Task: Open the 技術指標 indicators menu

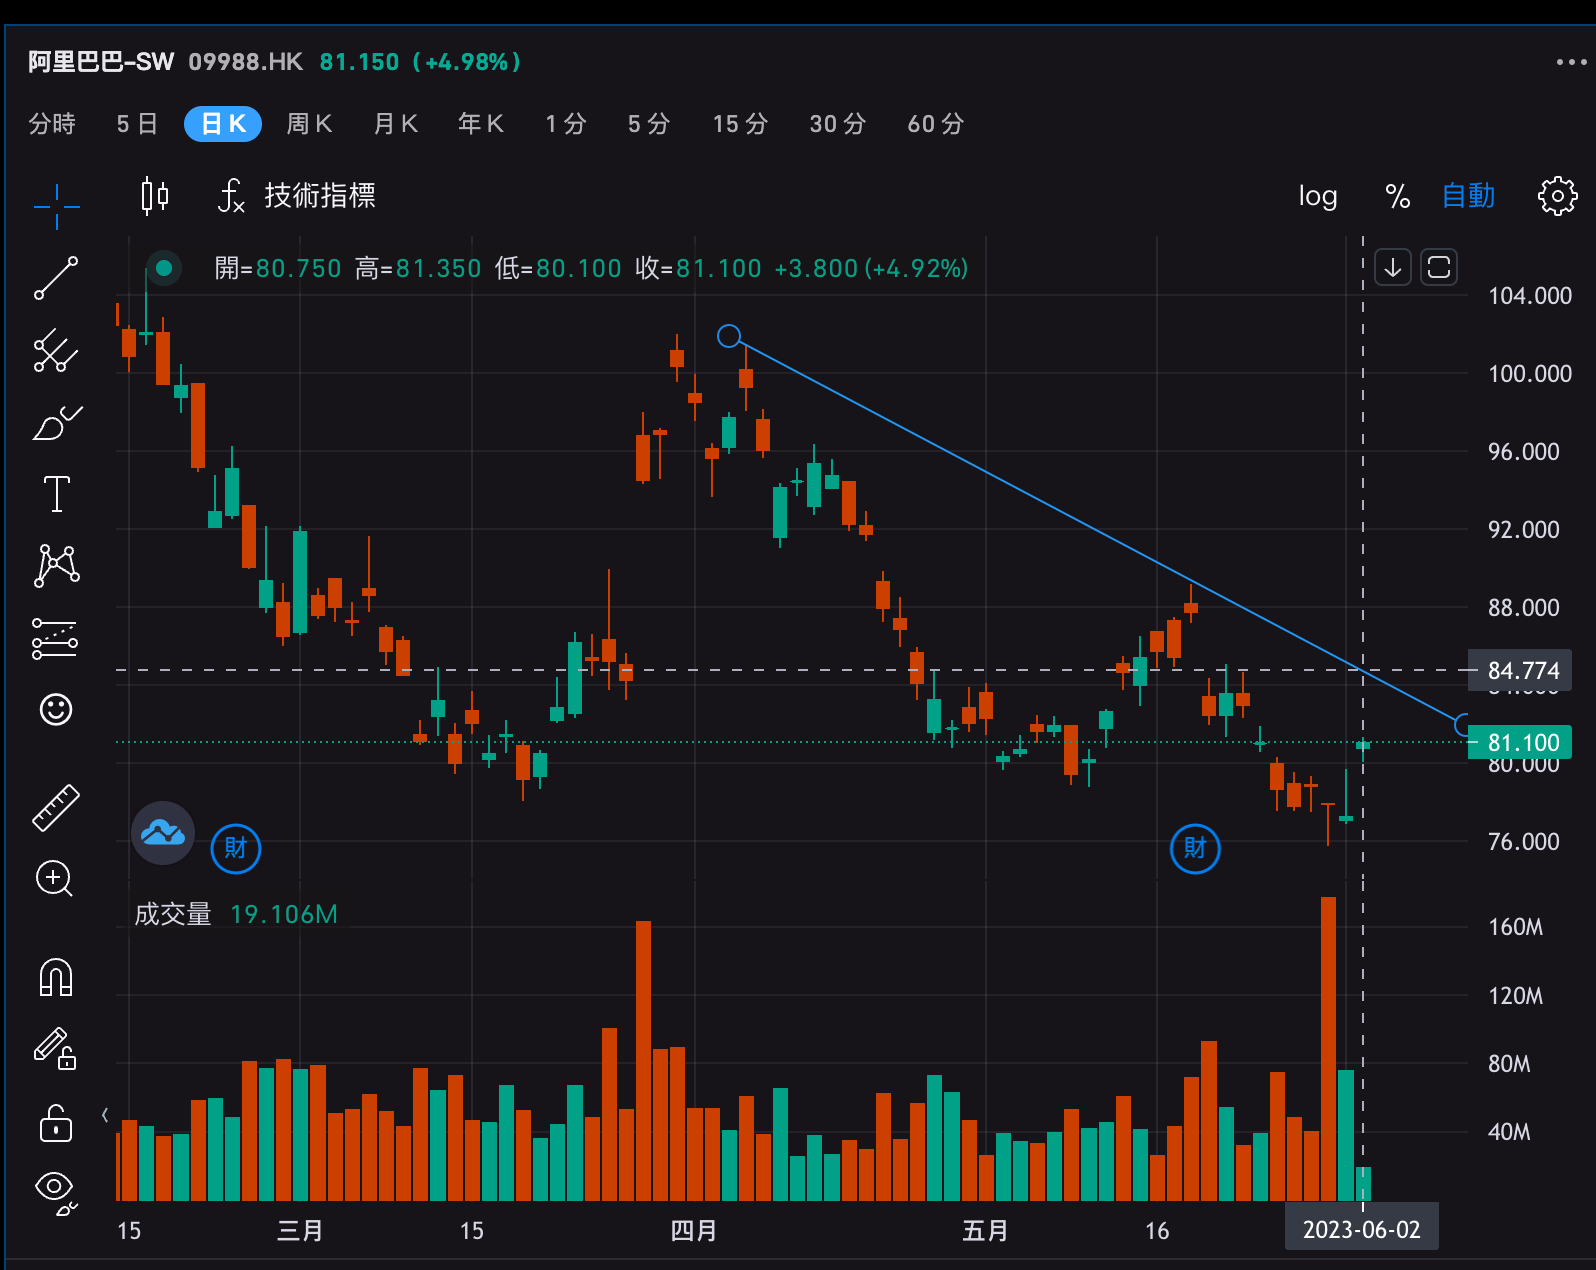Action: (x=298, y=196)
